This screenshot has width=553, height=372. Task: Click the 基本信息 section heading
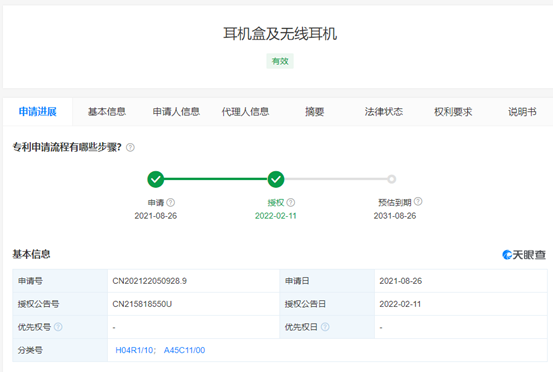pos(31,254)
